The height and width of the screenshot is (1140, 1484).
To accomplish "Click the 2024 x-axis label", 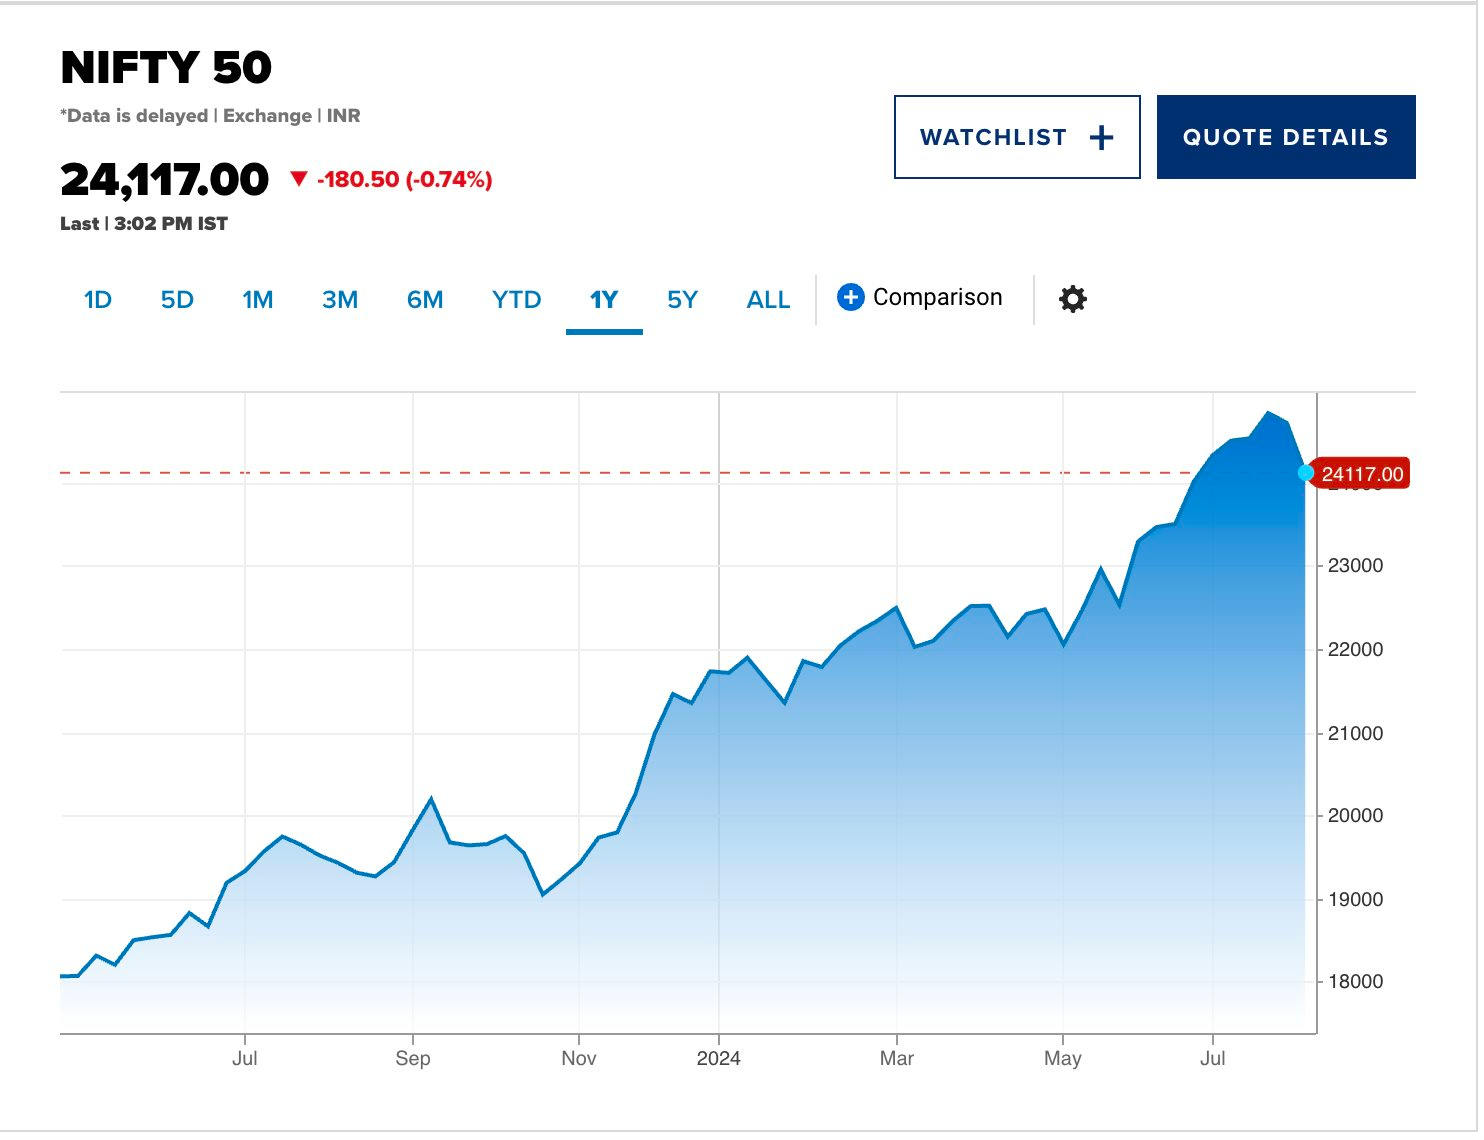I will (x=718, y=1058).
